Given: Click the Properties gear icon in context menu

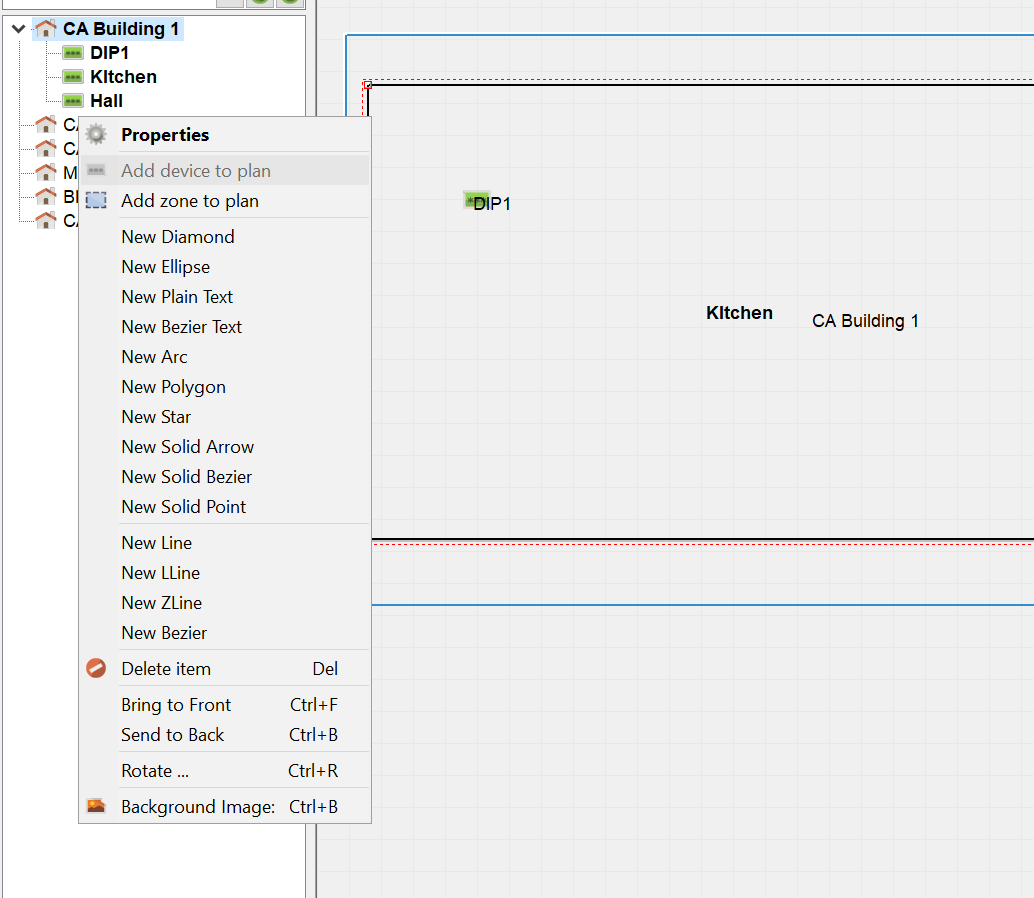Looking at the screenshot, I should pos(96,135).
